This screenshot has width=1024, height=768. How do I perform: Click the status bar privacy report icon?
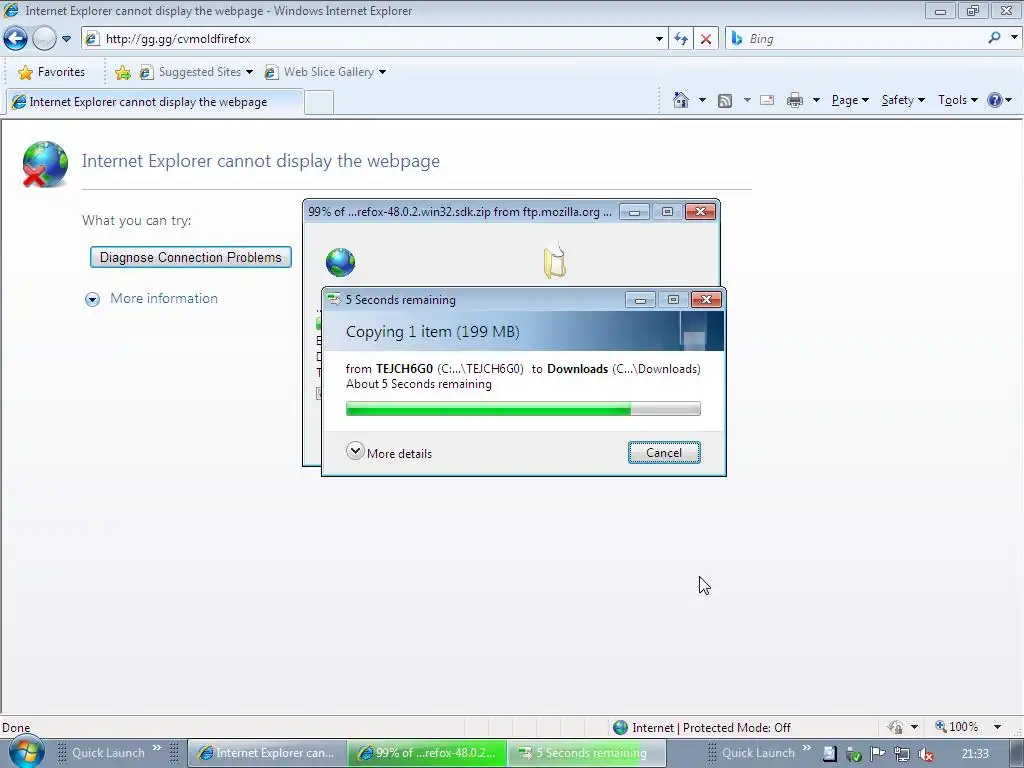(x=895, y=727)
